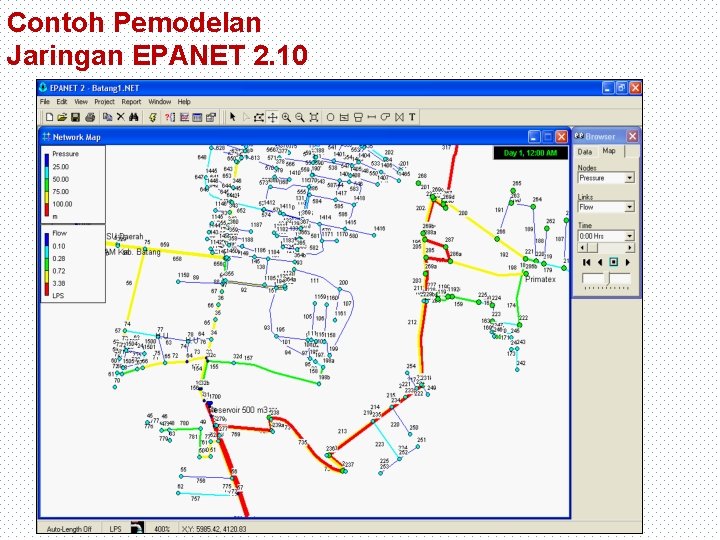Click the time scrollbar left arrow
This screenshot has height=540, width=720.
pyautogui.click(x=582, y=248)
